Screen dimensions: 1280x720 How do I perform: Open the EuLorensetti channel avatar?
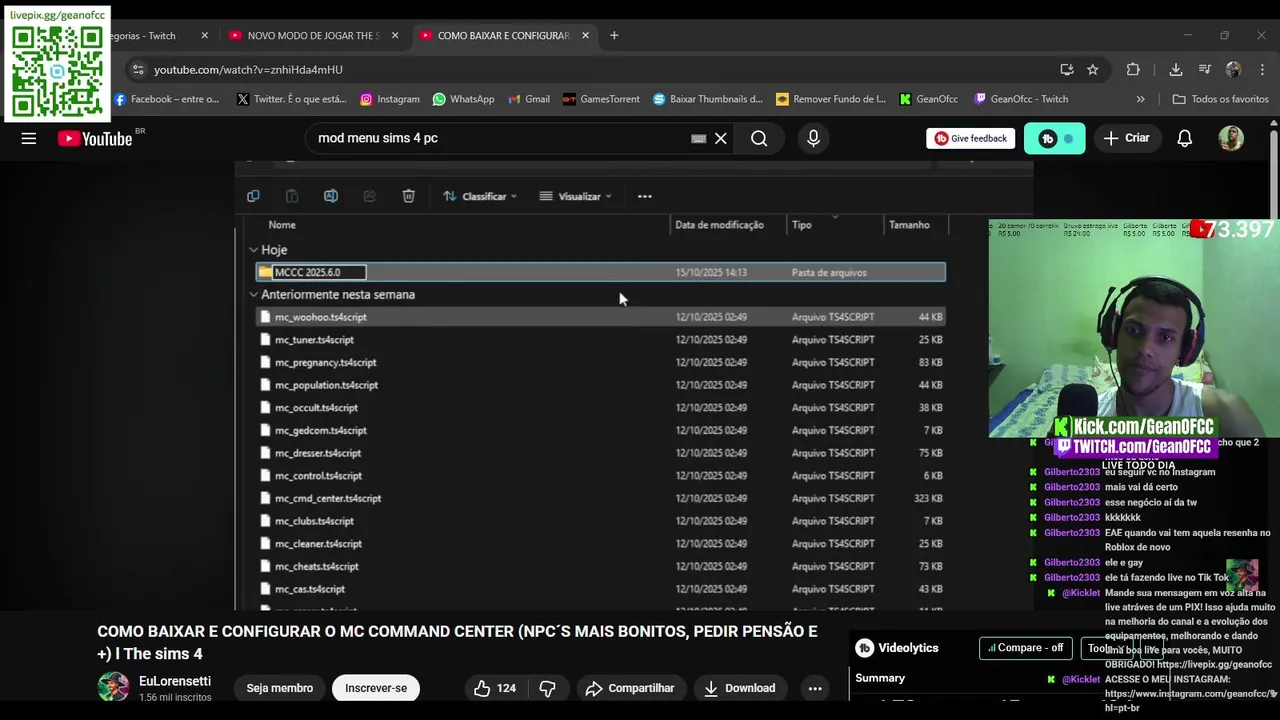click(x=113, y=688)
